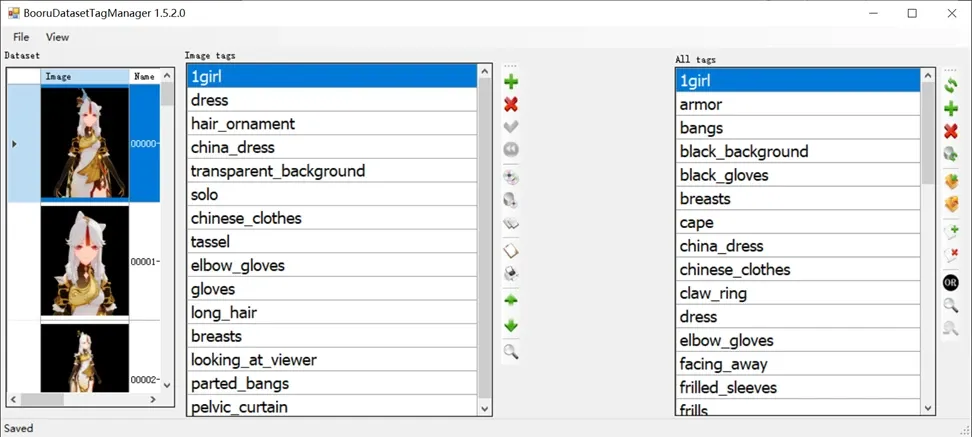The width and height of the screenshot is (972, 437).
Task: Select 'claw_ring' in All tags list
Action: pos(798,293)
